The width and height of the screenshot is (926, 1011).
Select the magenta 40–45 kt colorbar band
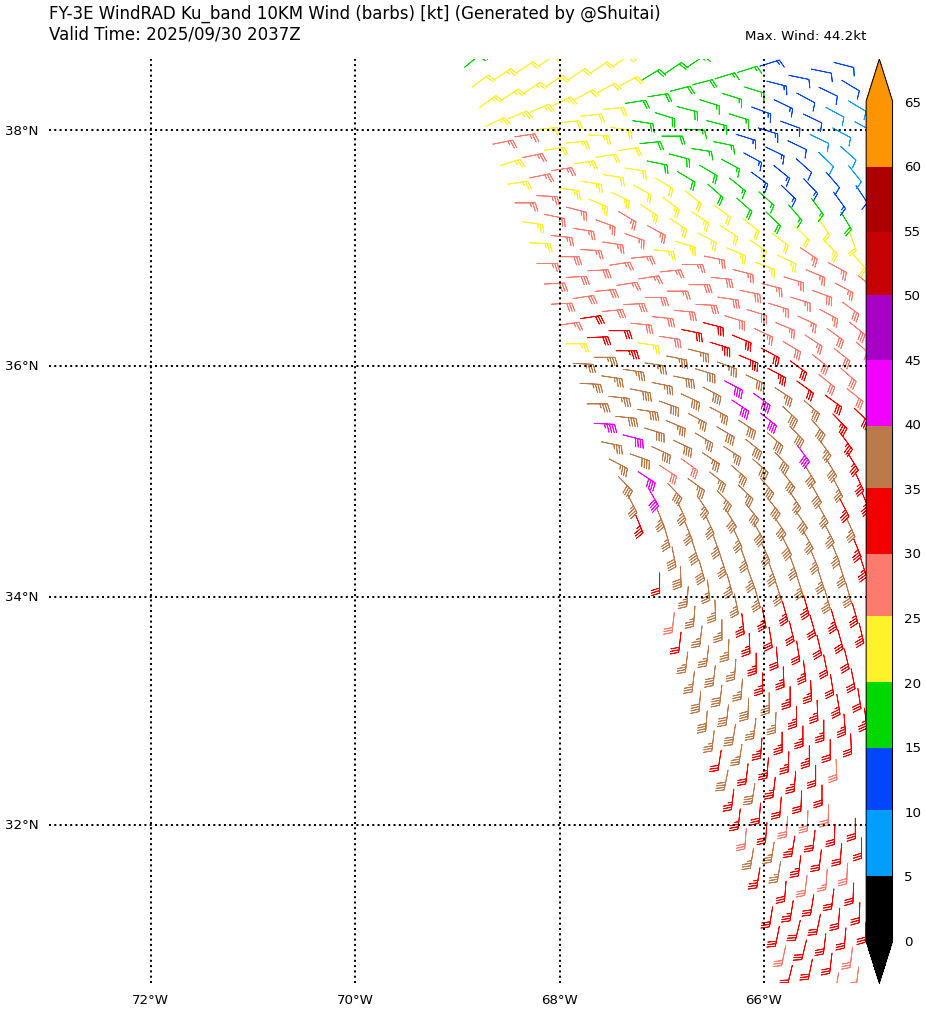point(878,393)
